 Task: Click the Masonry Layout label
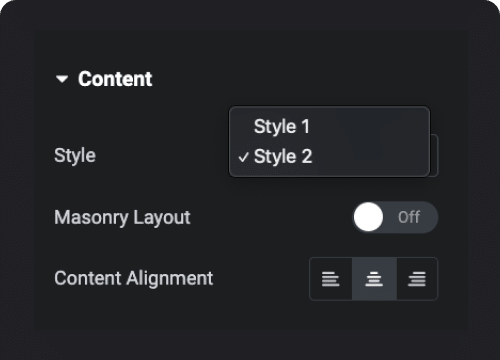point(122,218)
